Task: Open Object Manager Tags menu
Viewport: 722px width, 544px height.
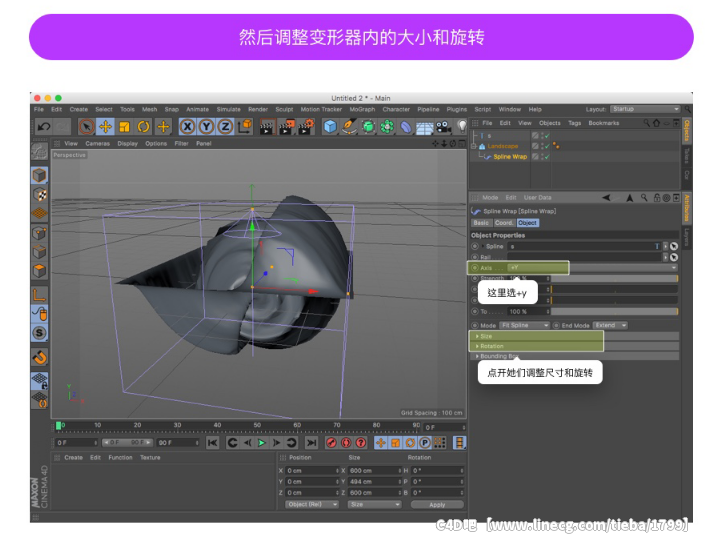Action: click(x=574, y=123)
